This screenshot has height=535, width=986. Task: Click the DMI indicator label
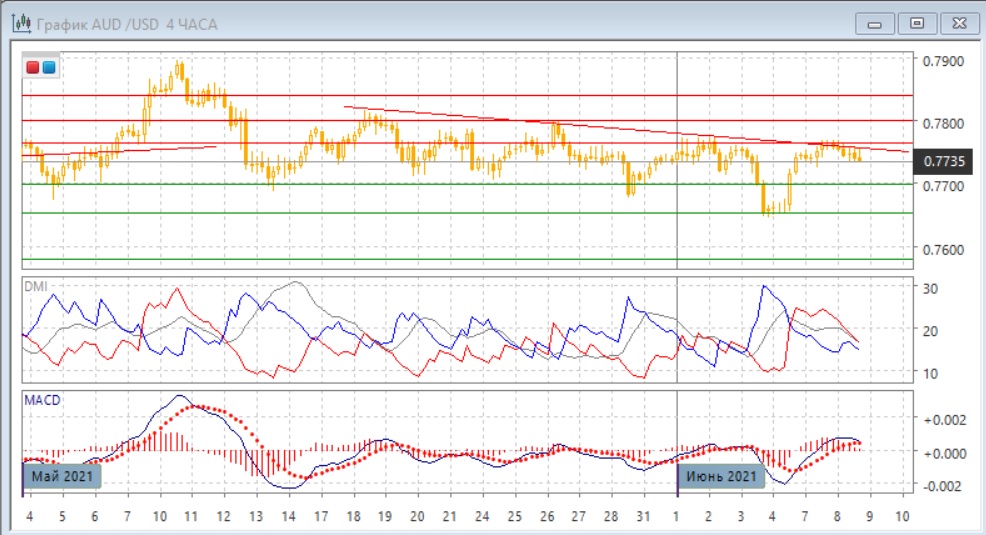pyautogui.click(x=35, y=287)
